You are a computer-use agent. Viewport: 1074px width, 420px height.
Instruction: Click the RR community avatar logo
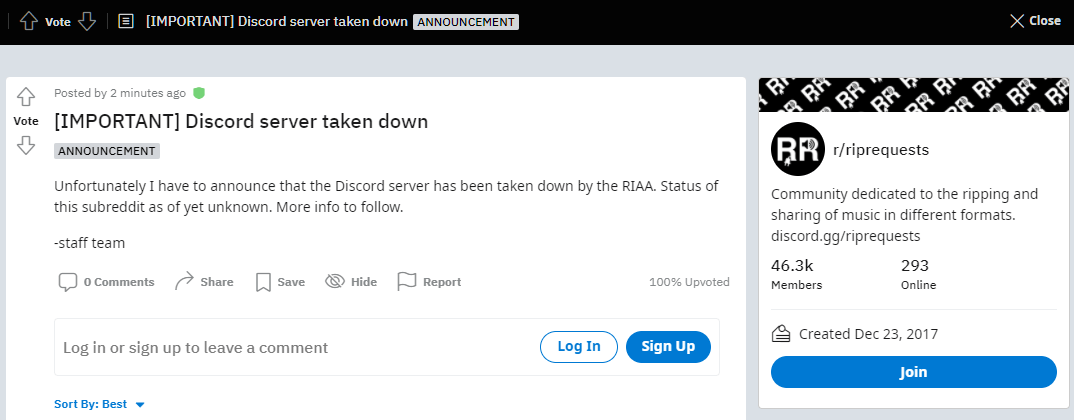pos(797,149)
